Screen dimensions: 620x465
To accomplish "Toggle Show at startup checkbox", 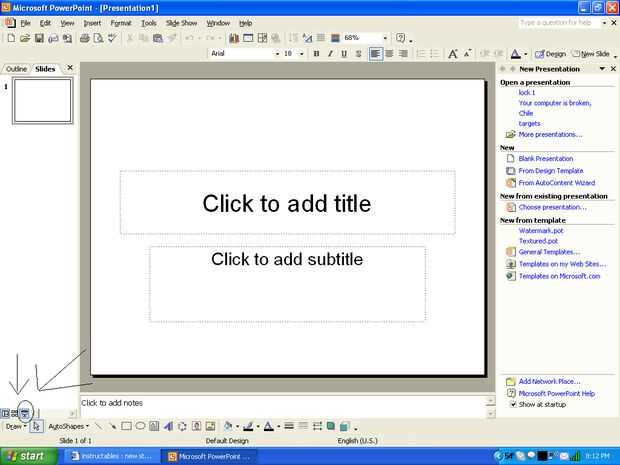I will 513,405.
